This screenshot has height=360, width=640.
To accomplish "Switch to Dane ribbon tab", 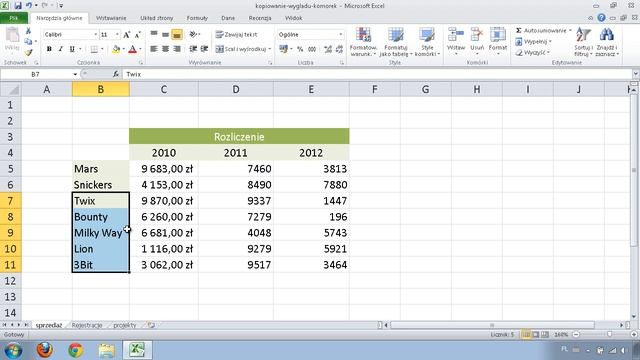I will point(228,18).
